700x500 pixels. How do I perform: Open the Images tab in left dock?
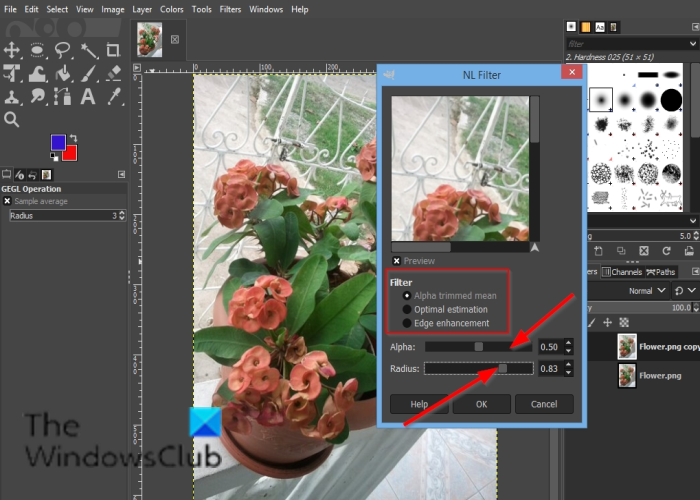pyautogui.click(x=46, y=175)
